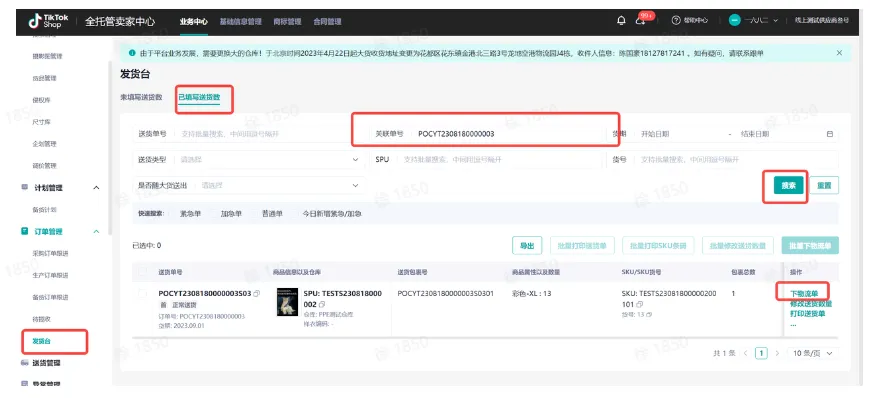Click the 订单管理 sidebar icon

(25, 231)
